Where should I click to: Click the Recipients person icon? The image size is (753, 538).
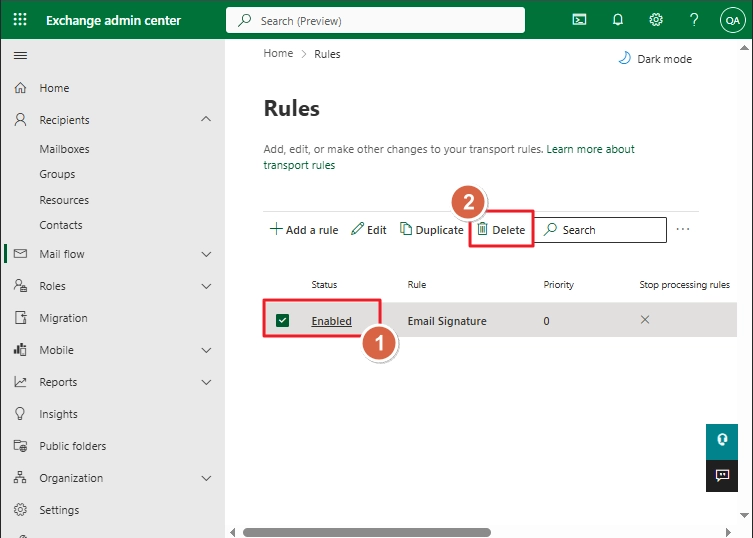click(x=20, y=120)
